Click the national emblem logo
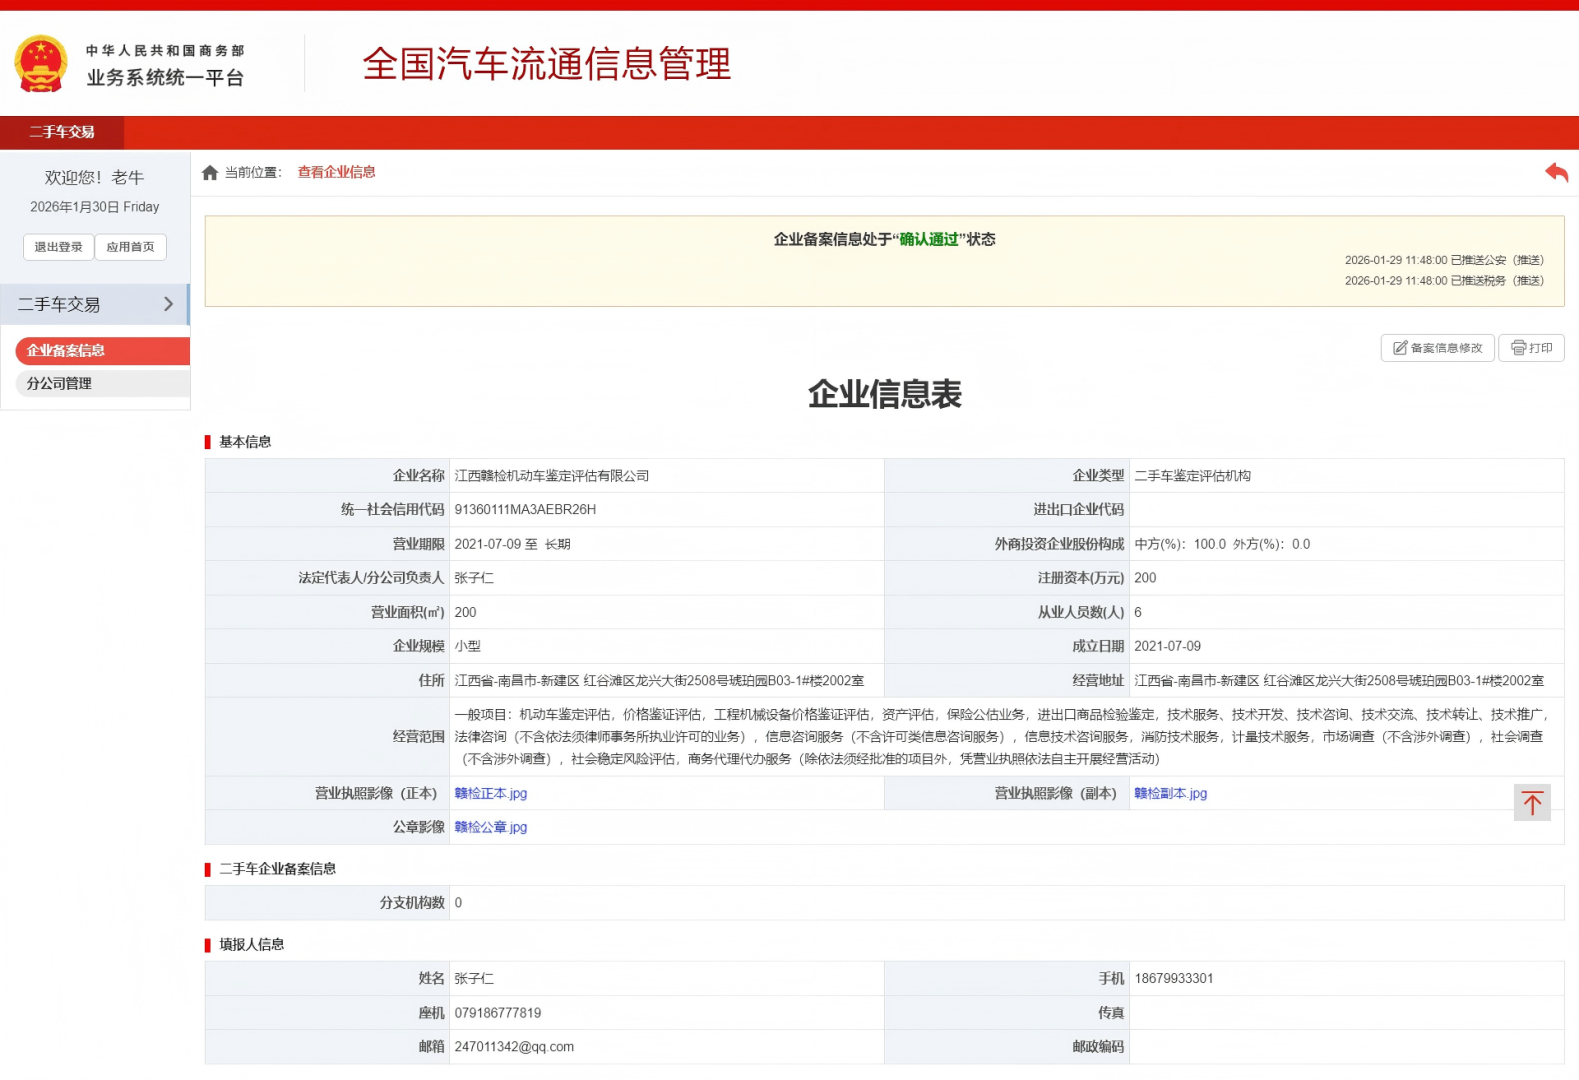The width and height of the screenshot is (1579, 1080). 41,63
